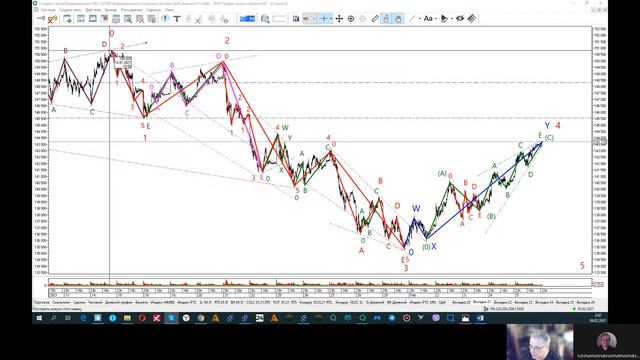Click the scissors cut icon

(x=198, y=19)
